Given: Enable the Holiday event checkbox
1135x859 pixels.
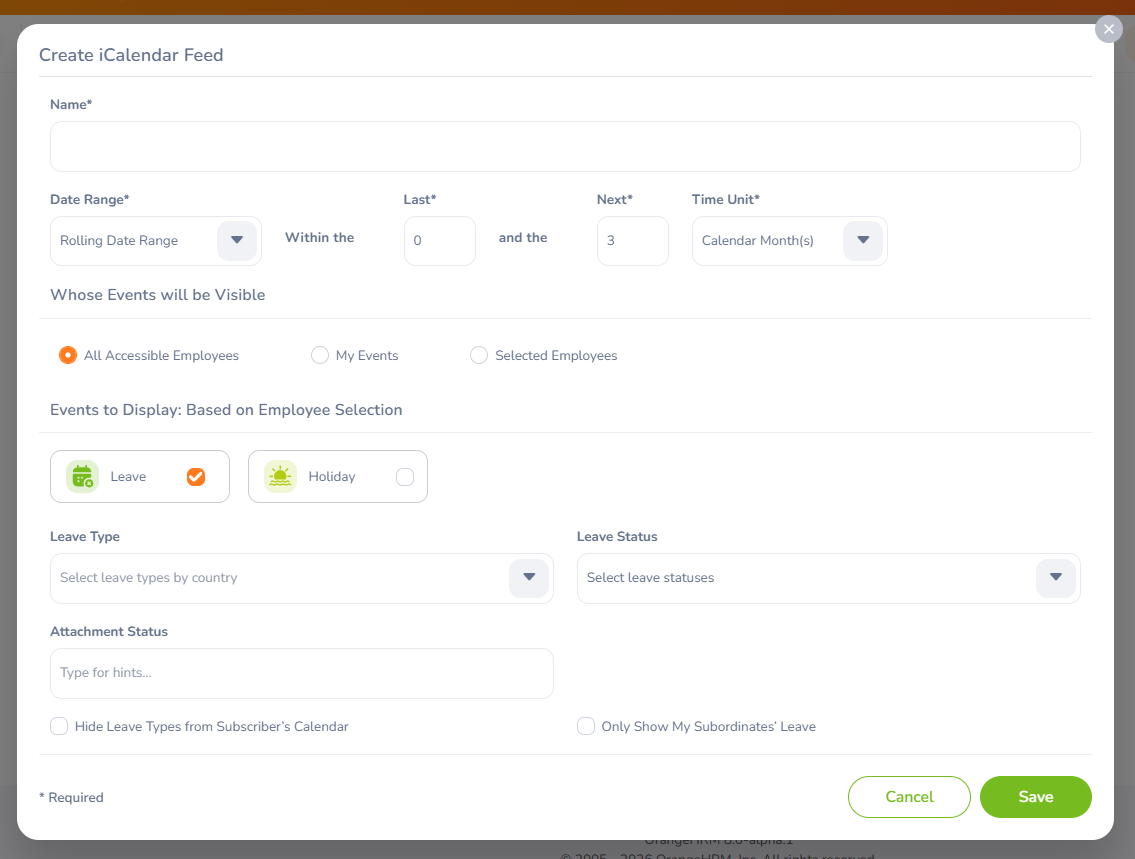Looking at the screenshot, I should tap(404, 477).
